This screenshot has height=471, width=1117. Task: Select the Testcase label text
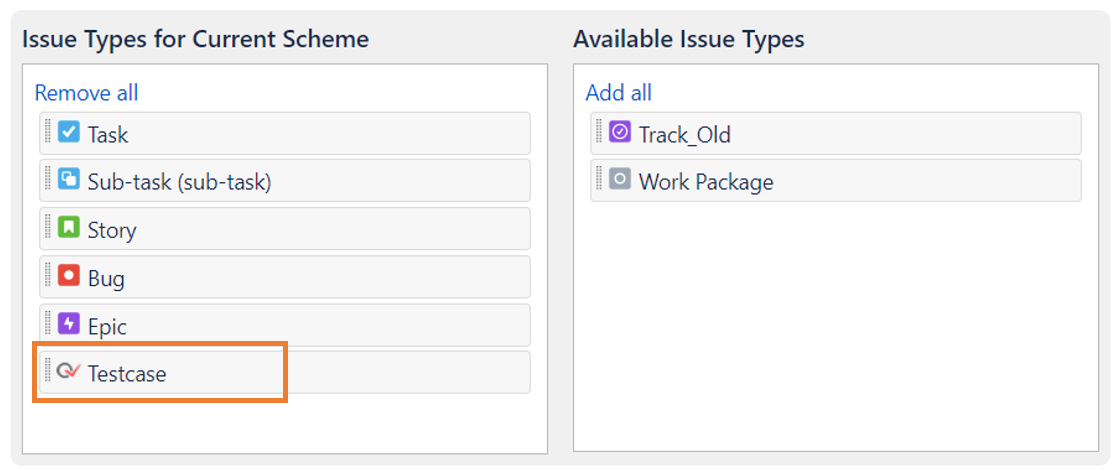click(127, 374)
